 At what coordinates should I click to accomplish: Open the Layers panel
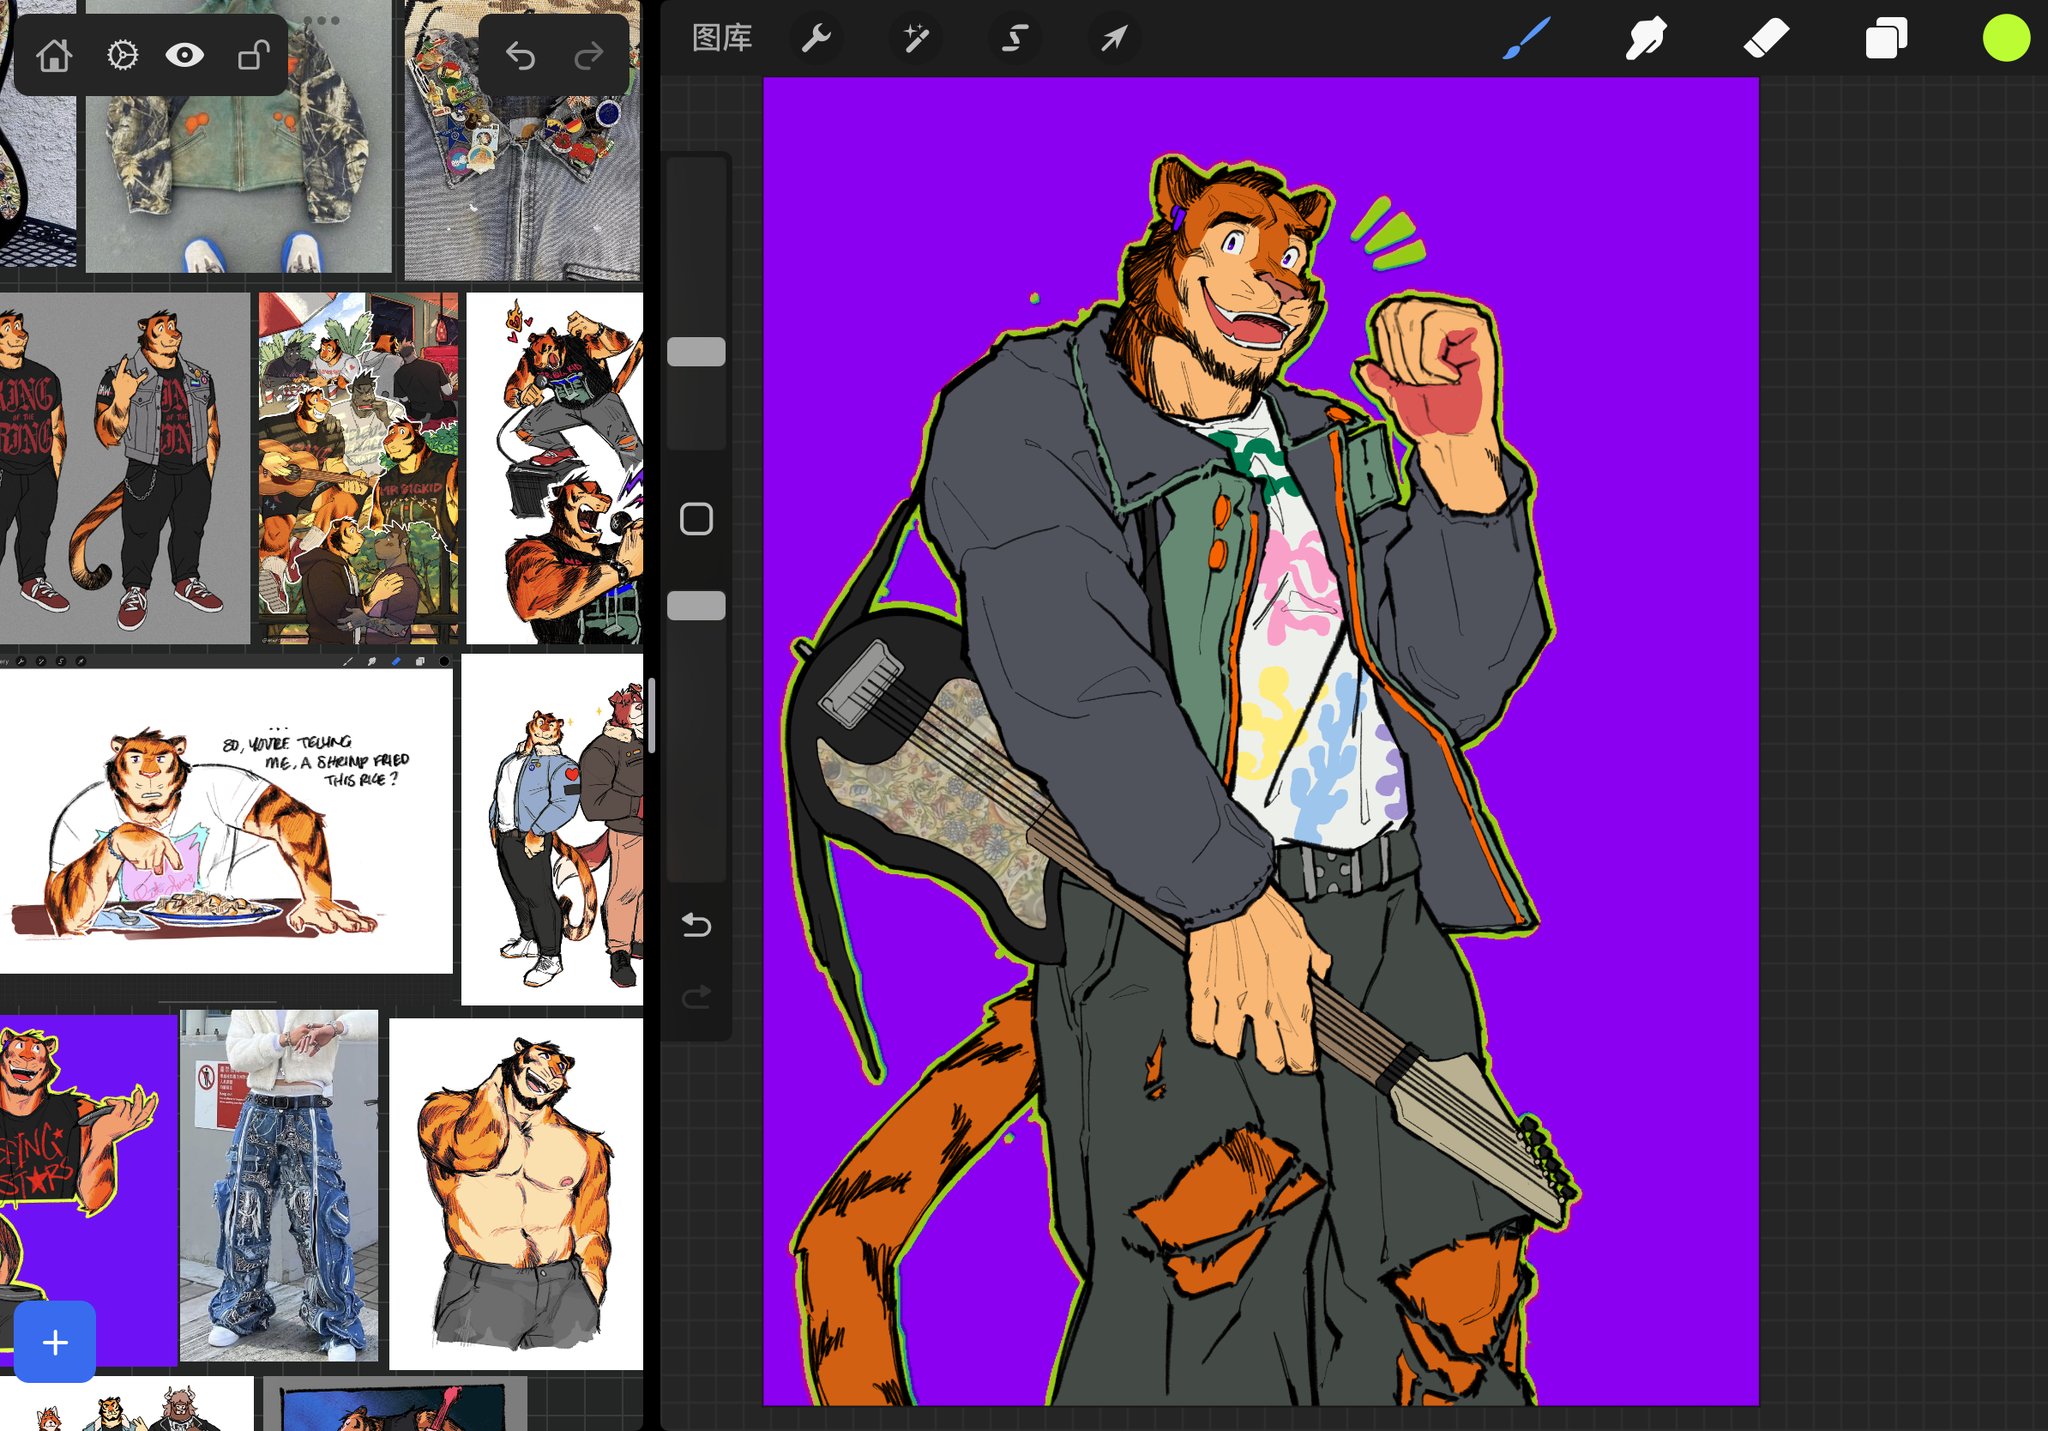[1886, 38]
